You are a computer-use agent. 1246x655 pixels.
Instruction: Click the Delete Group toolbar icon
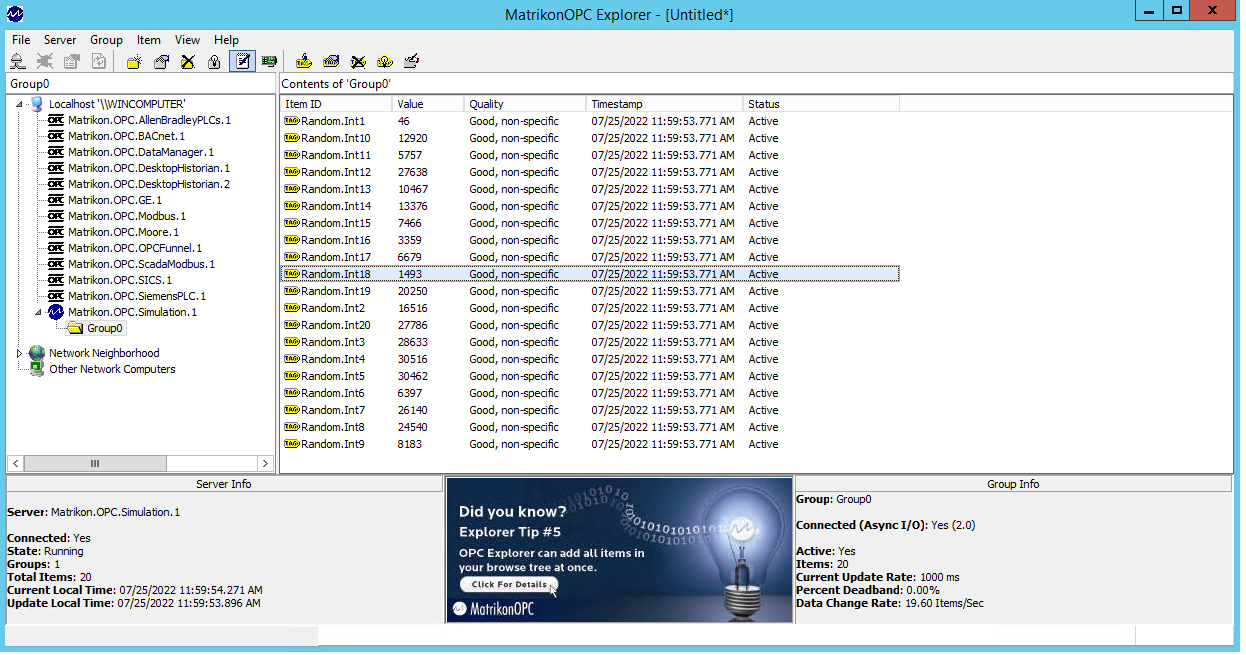pyautogui.click(x=188, y=61)
